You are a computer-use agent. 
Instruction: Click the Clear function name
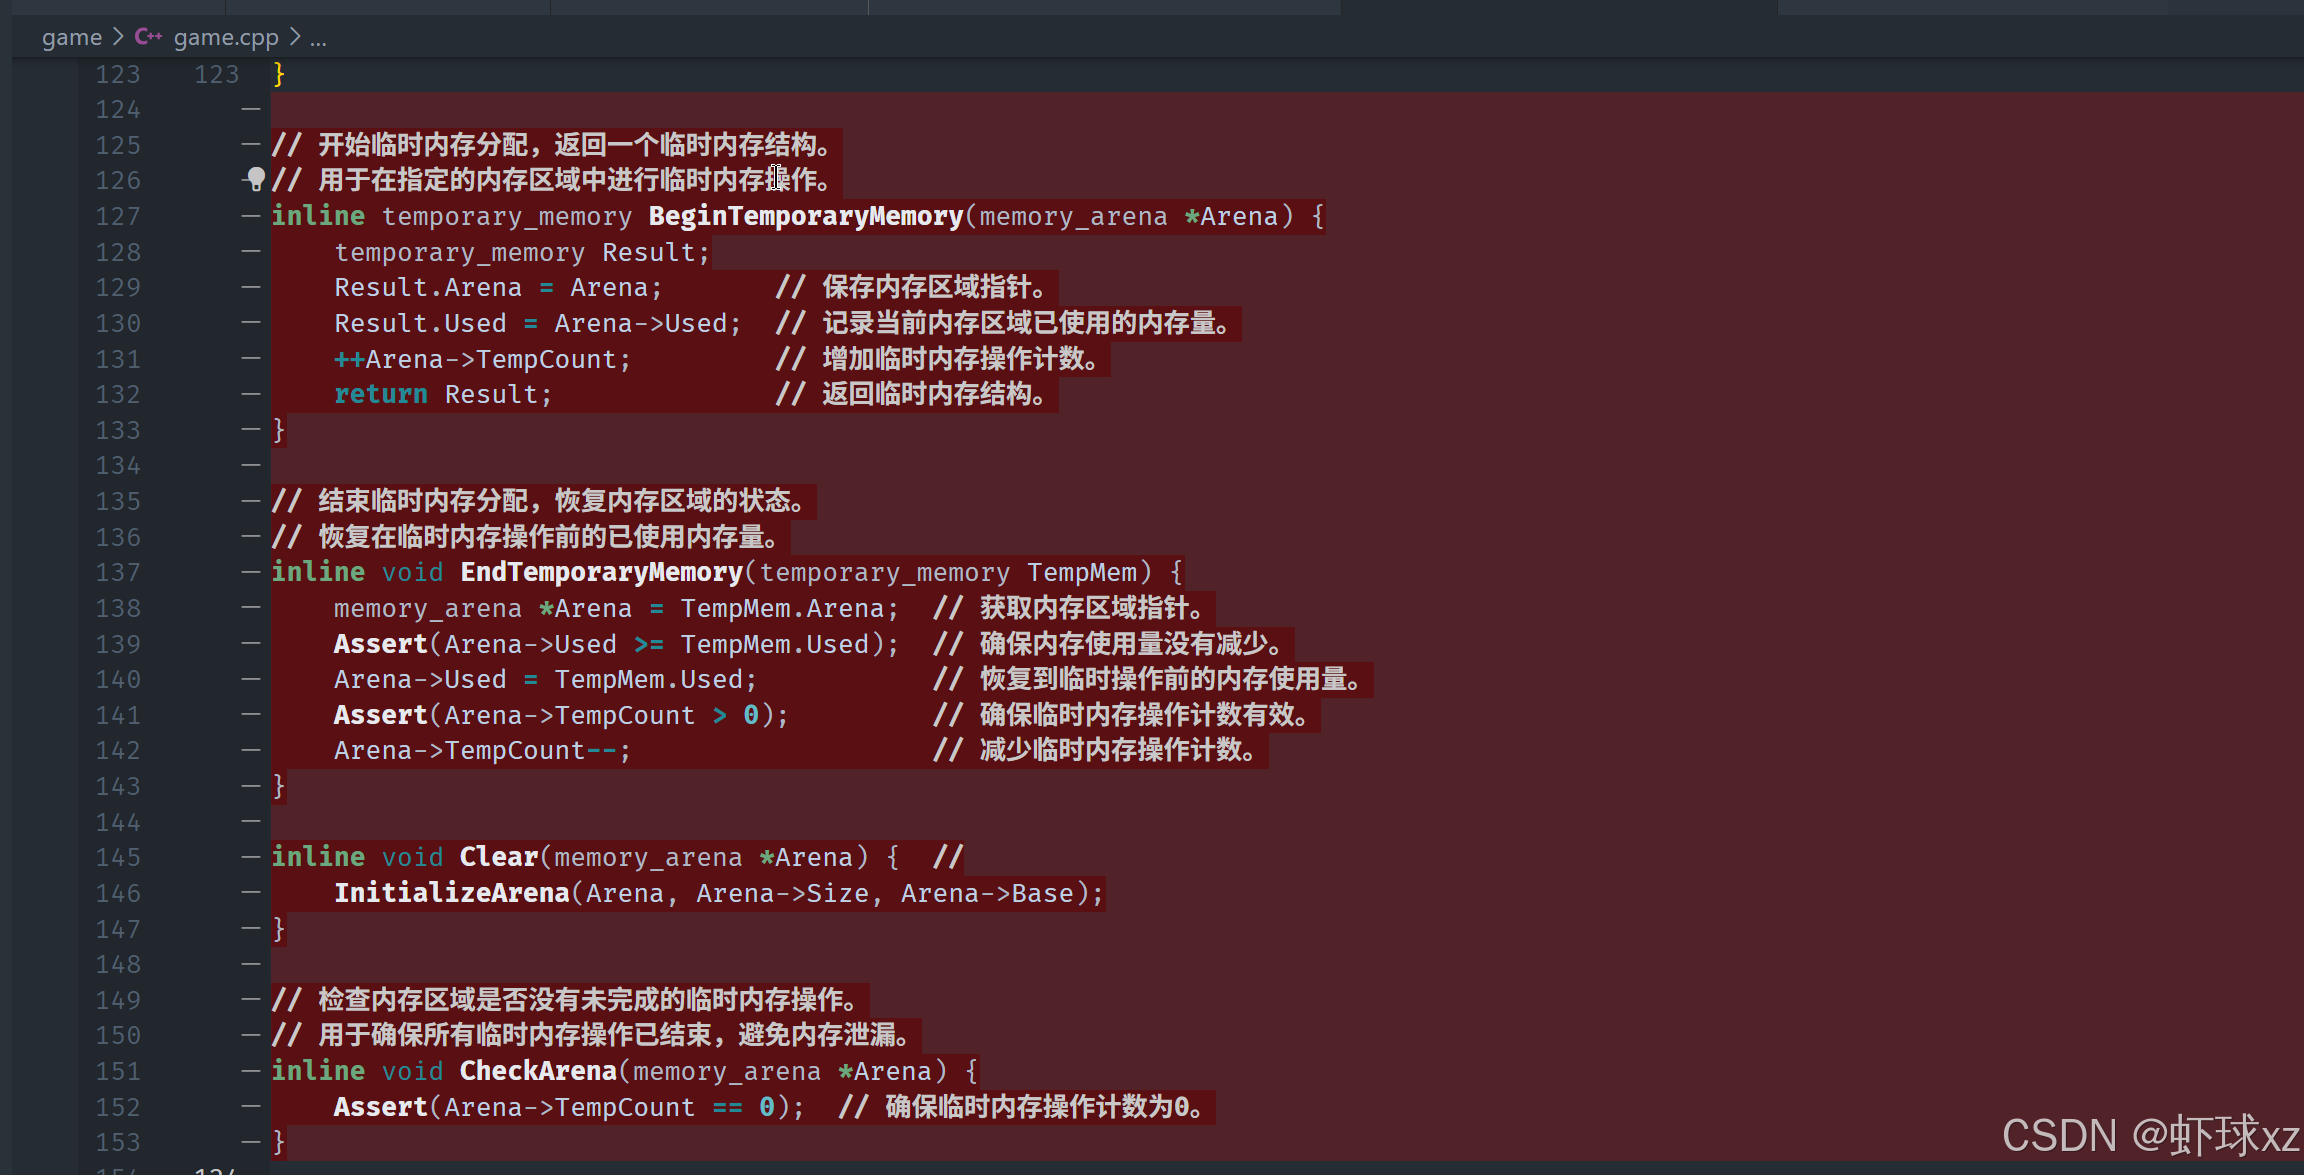tap(498, 857)
